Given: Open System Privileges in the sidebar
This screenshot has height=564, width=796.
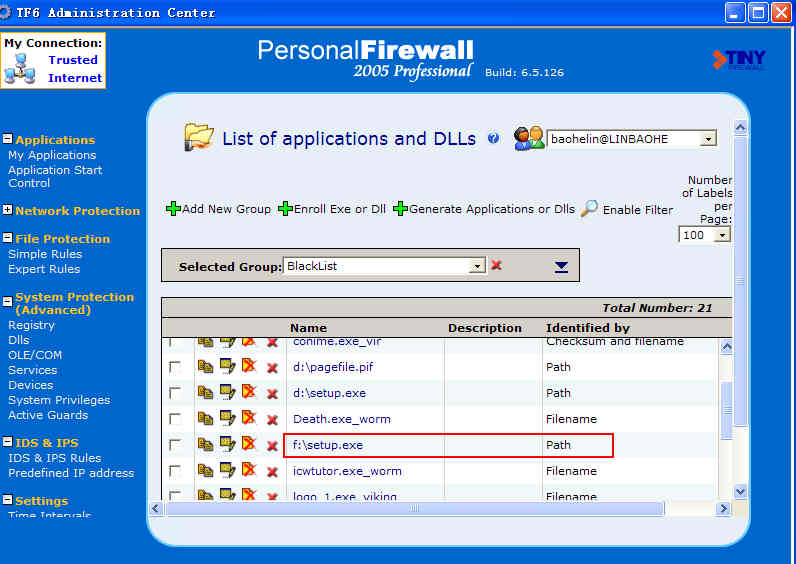Looking at the screenshot, I should 59,400.
